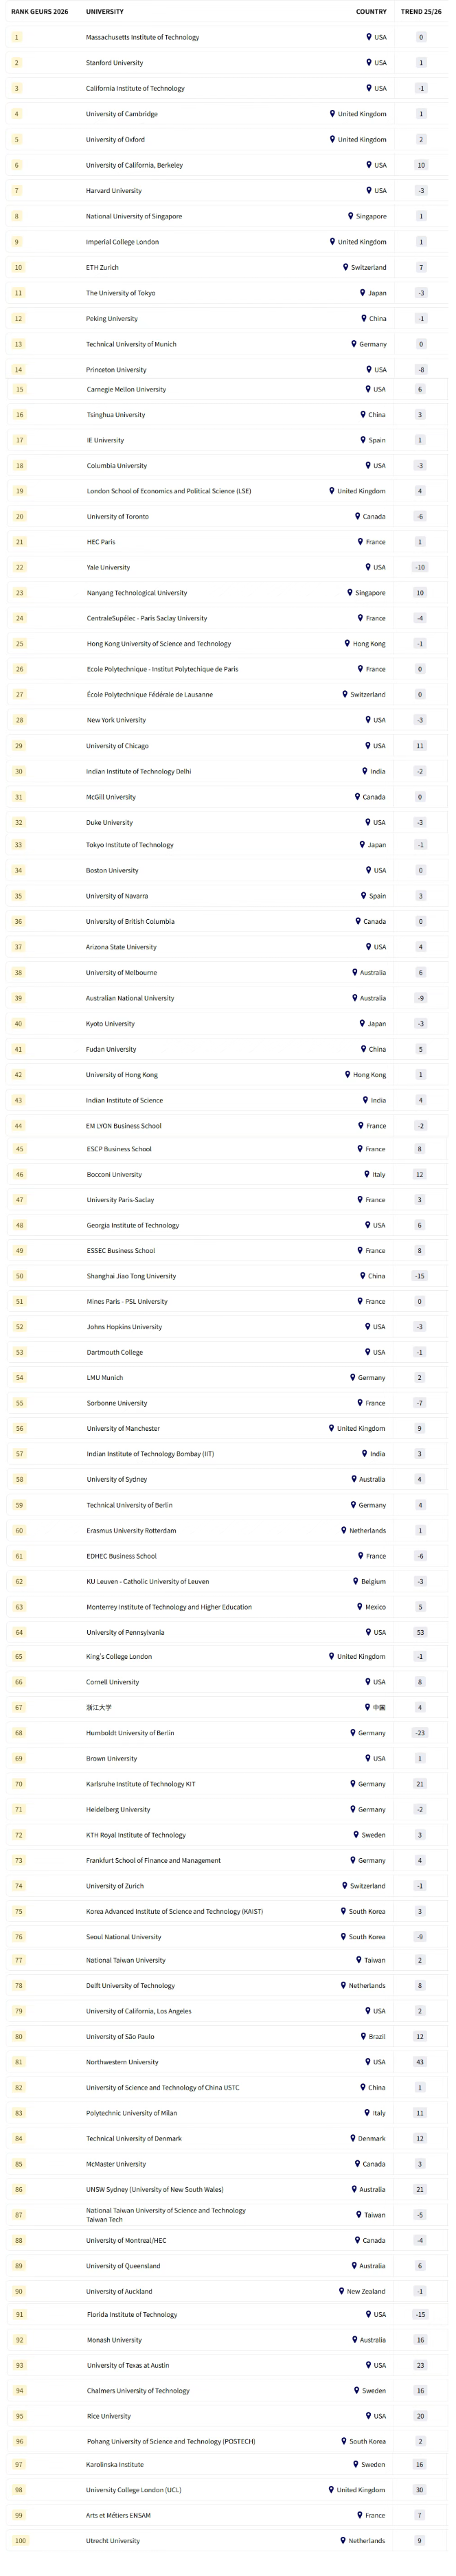Click the location pin in Harvard University's row
This screenshot has width=456, height=2576.
(369, 190)
